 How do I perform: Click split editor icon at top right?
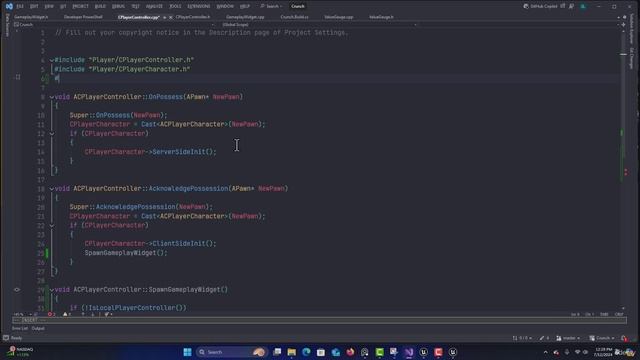[x=623, y=24]
